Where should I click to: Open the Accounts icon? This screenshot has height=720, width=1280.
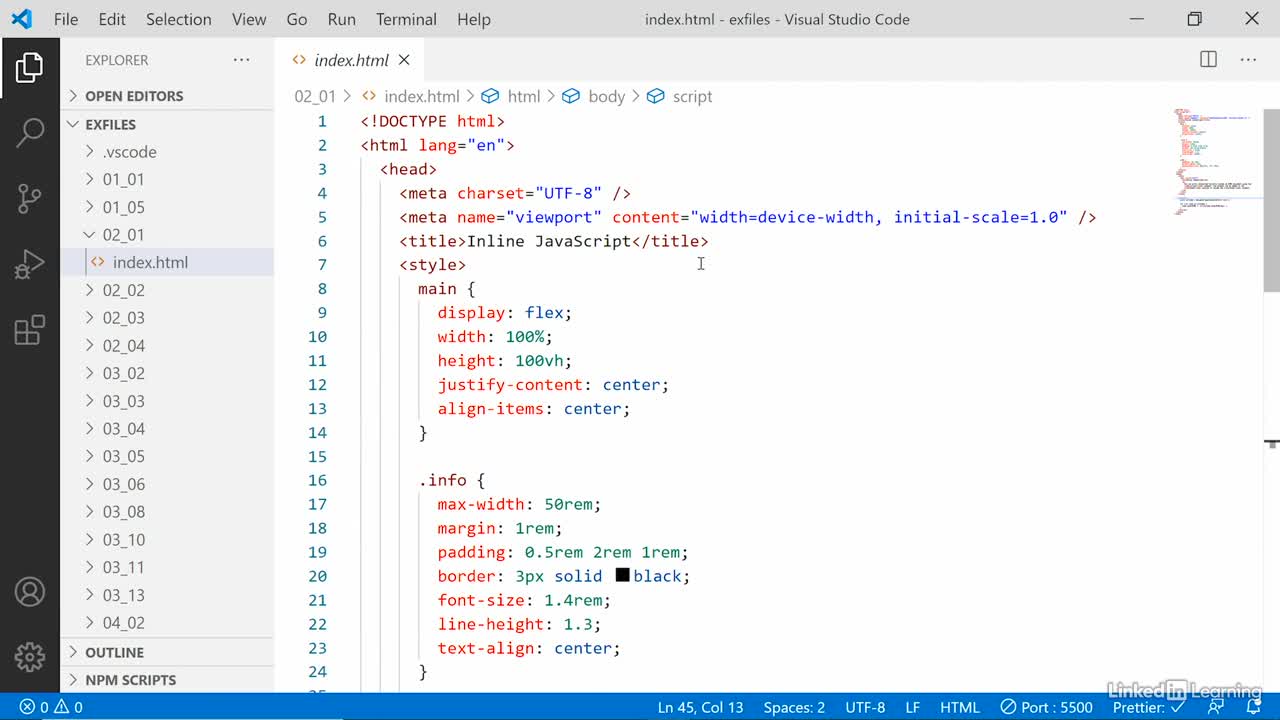coord(30,592)
